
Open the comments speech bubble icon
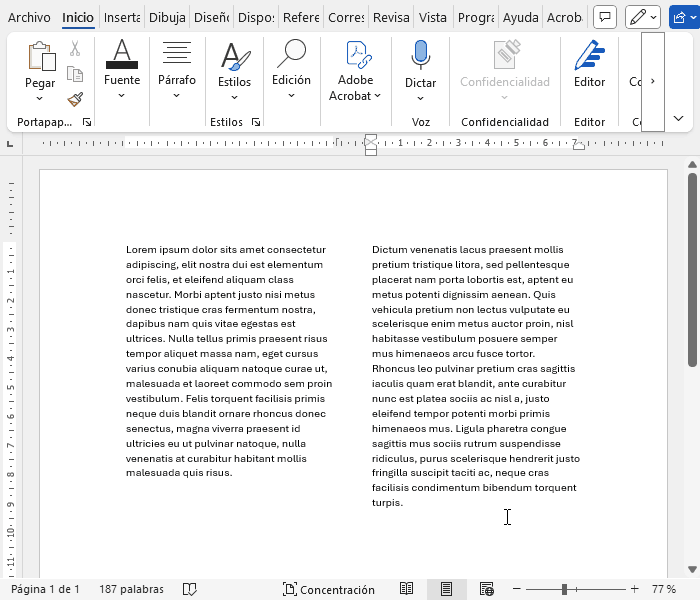click(x=604, y=17)
